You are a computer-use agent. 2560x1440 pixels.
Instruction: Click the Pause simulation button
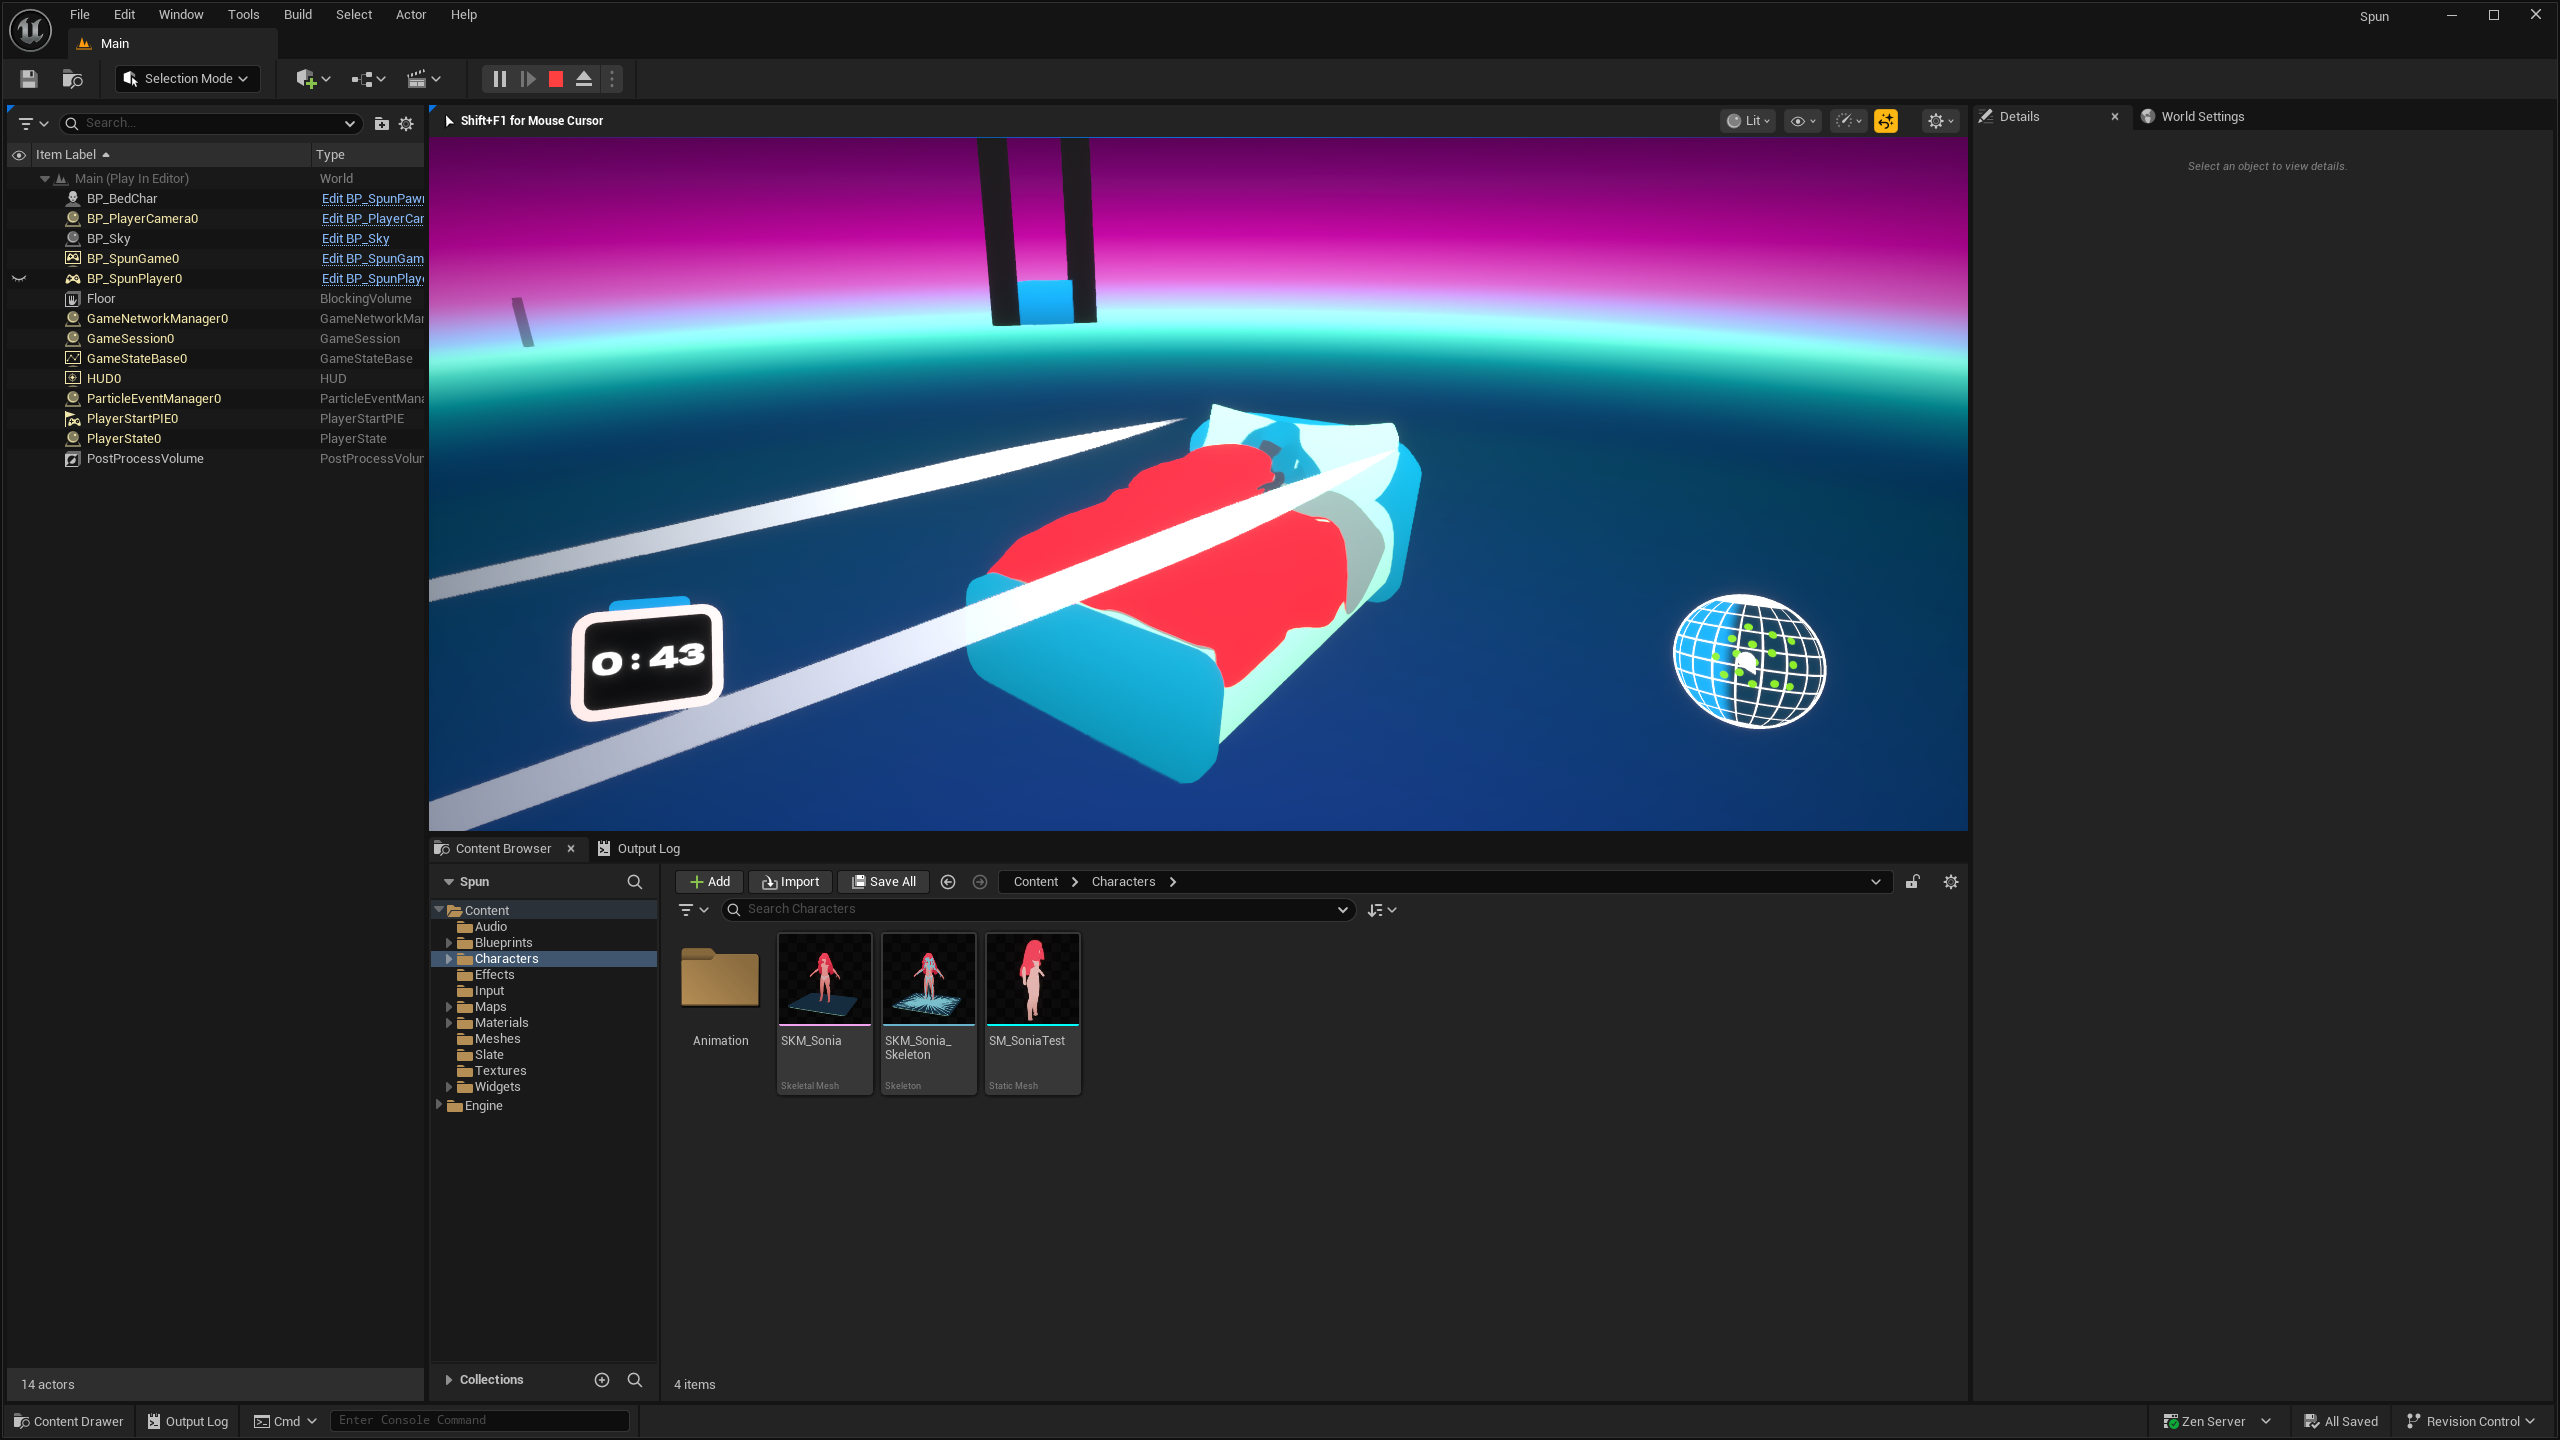[500, 79]
